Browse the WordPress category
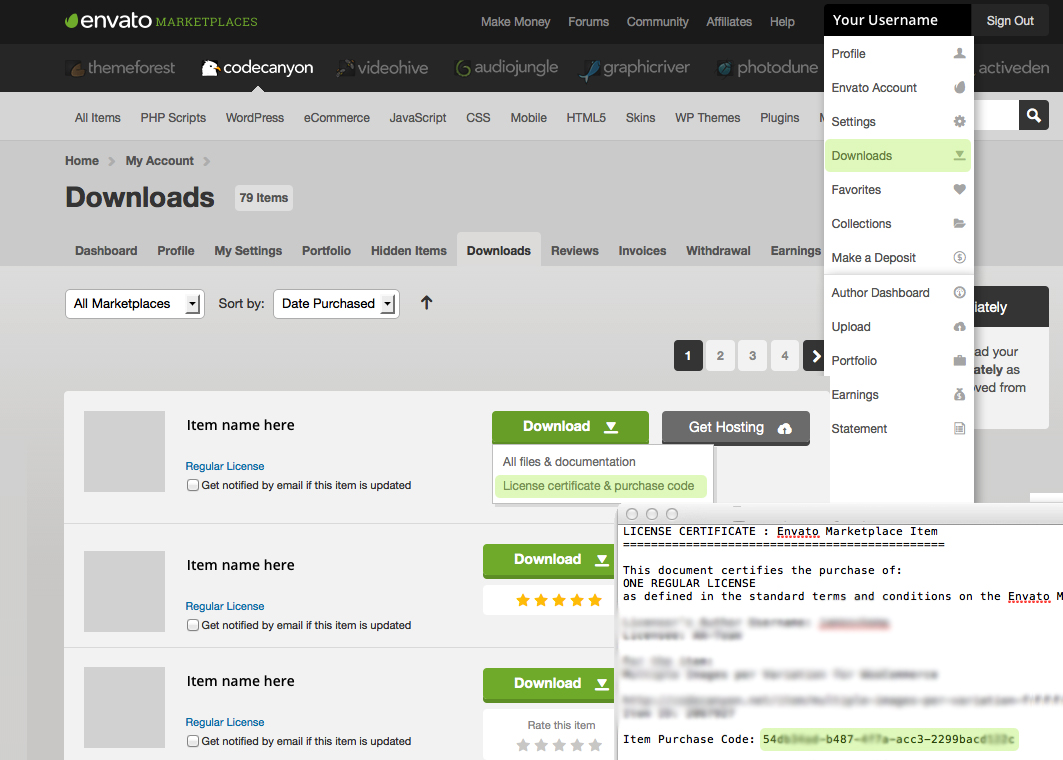 (x=255, y=117)
